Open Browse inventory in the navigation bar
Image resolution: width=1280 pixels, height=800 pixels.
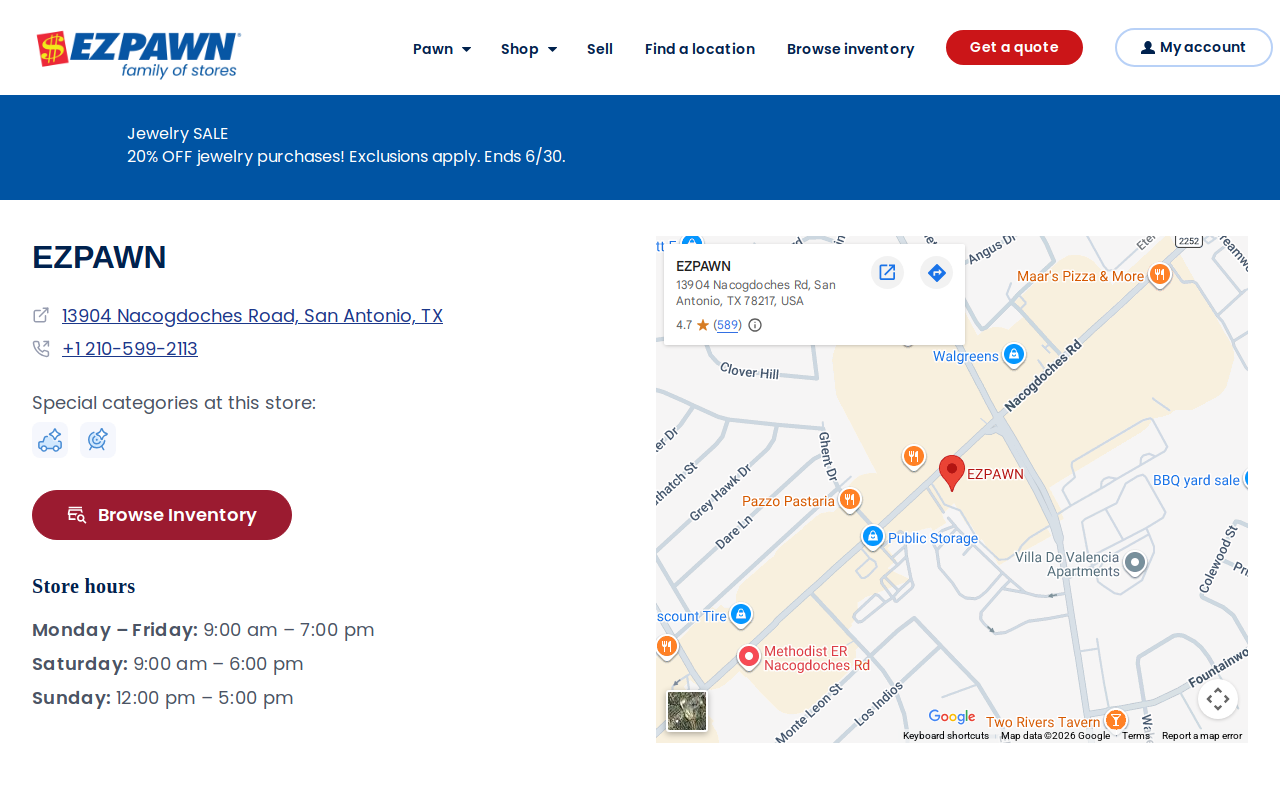(x=850, y=49)
